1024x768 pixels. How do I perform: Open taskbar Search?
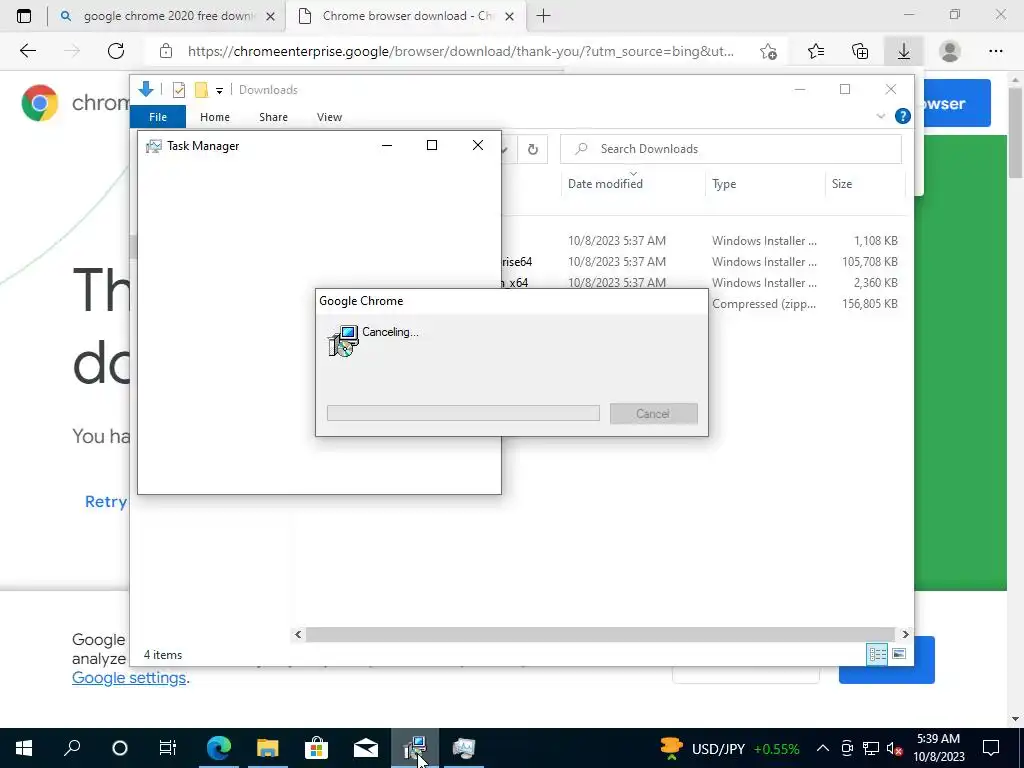pos(72,748)
